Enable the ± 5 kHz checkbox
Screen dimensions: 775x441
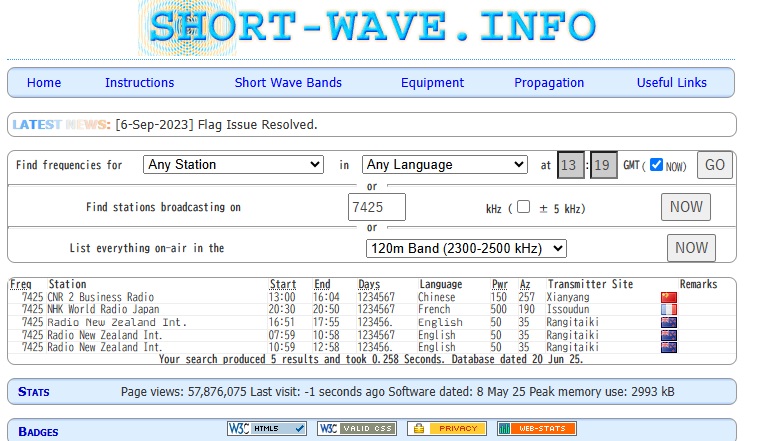(523, 207)
